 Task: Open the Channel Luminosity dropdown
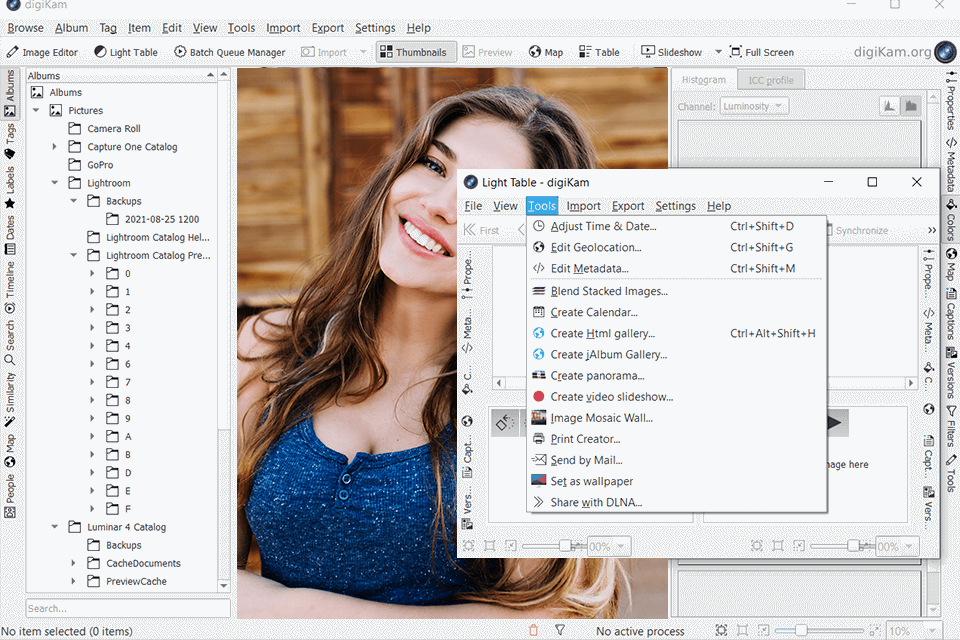coord(753,106)
